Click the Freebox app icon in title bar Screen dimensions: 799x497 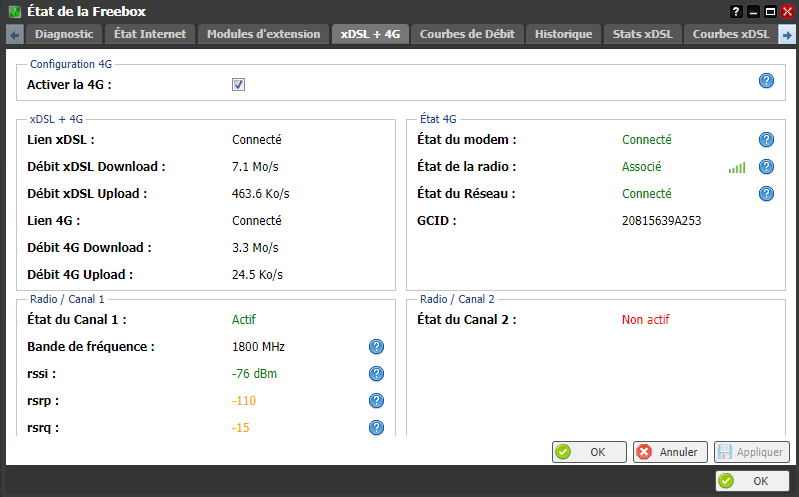pos(15,11)
